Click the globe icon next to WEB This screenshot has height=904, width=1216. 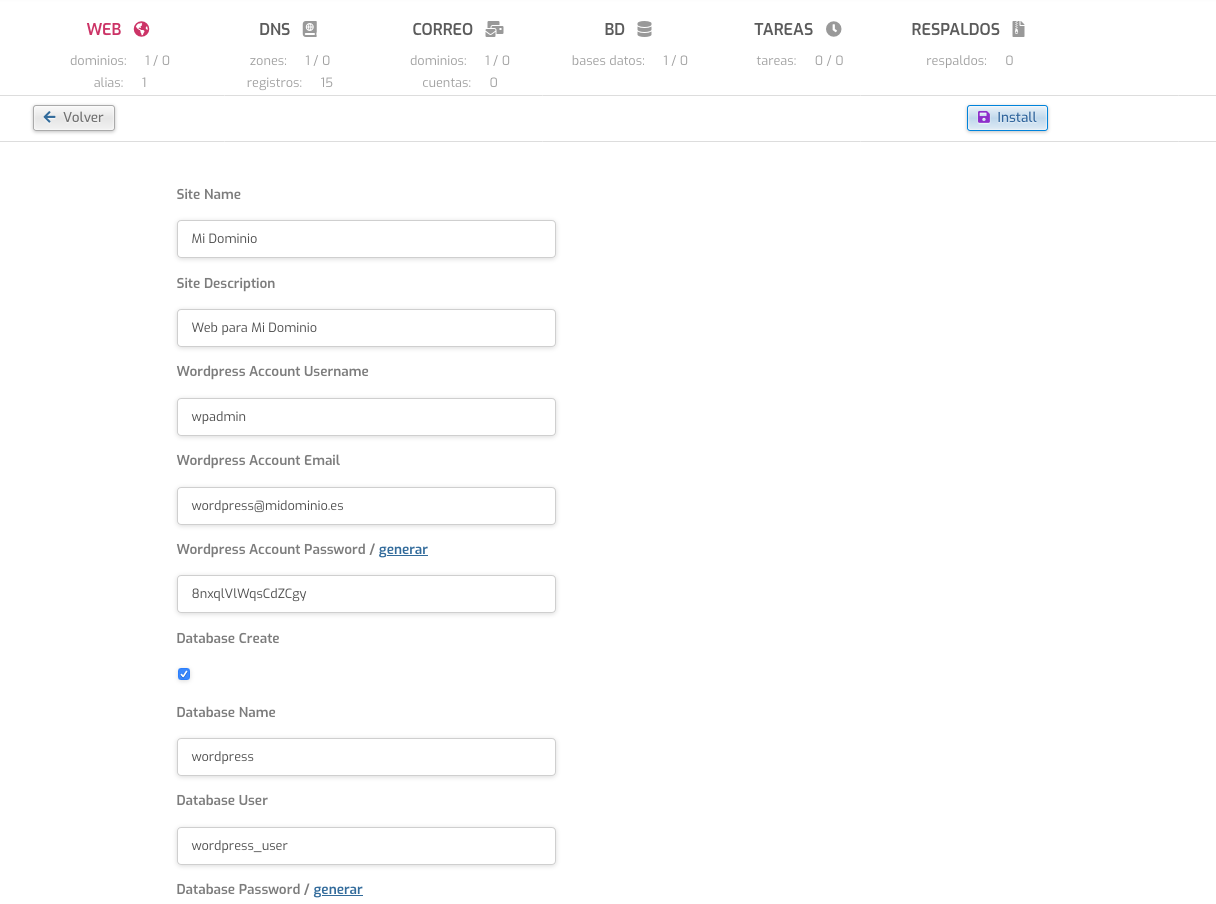[x=141, y=29]
